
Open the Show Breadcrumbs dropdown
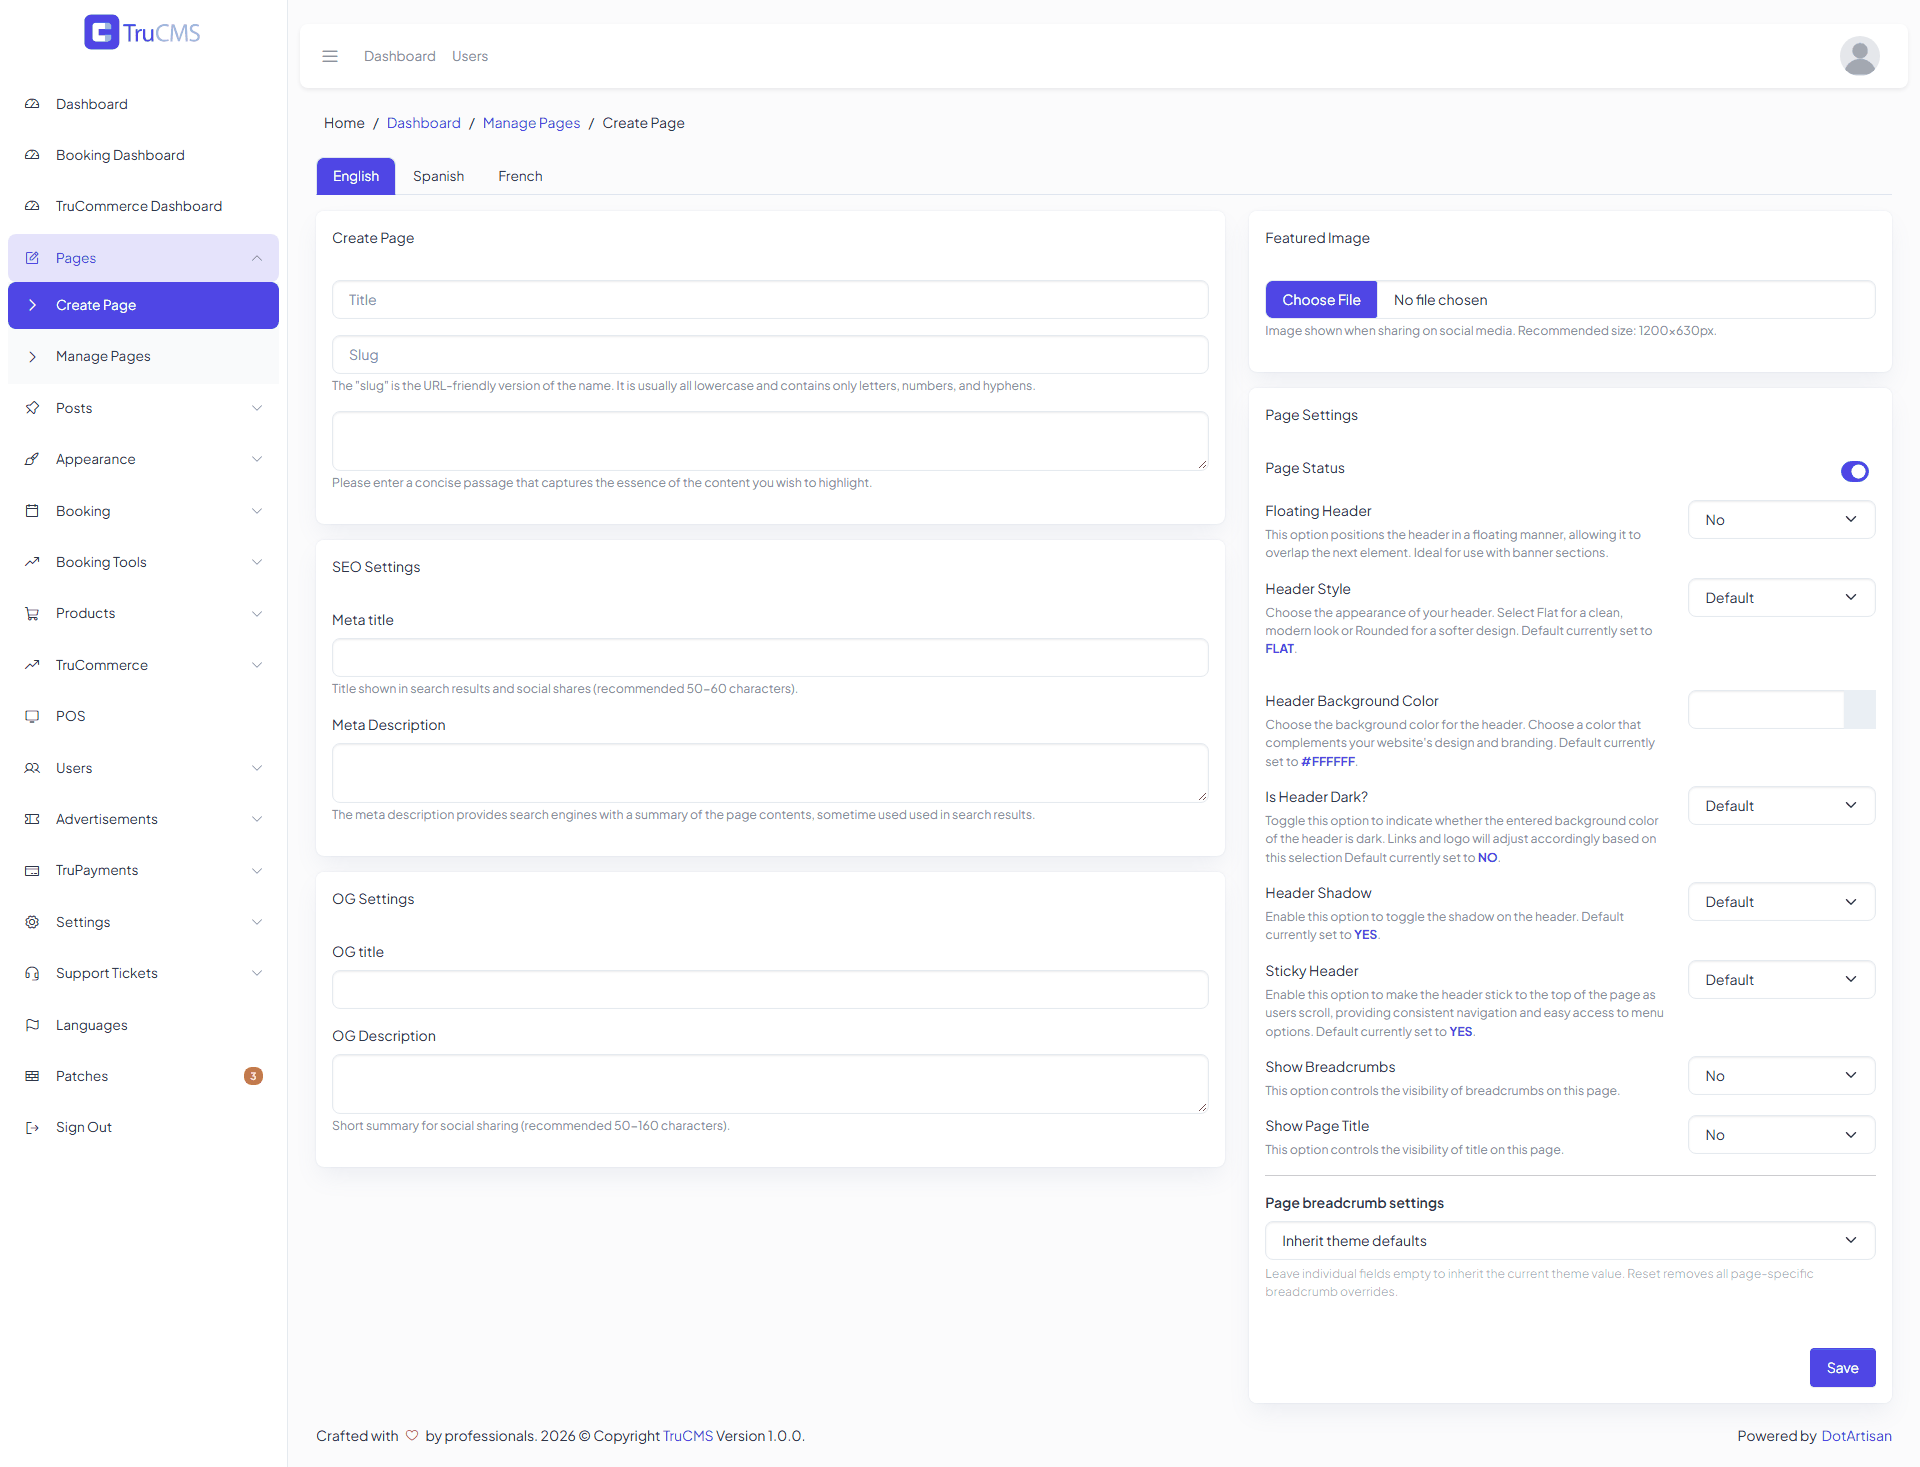[x=1781, y=1076]
